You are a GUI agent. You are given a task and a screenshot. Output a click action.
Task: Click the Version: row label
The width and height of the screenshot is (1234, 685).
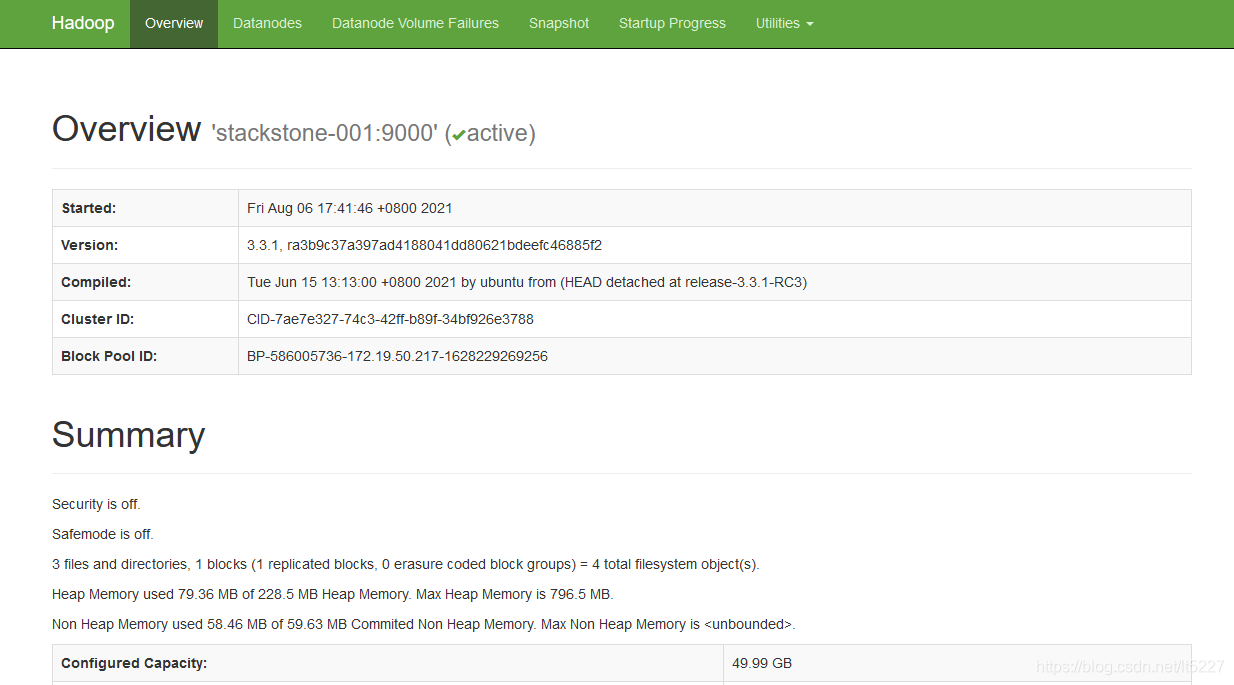tap(89, 245)
